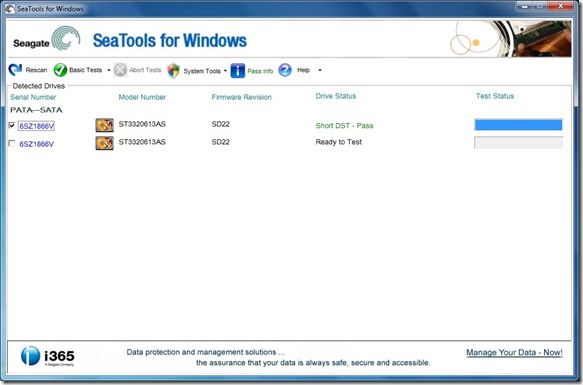This screenshot has height=385, width=583.
Task: Open the Basic Tests menu label
Action: coord(86,70)
